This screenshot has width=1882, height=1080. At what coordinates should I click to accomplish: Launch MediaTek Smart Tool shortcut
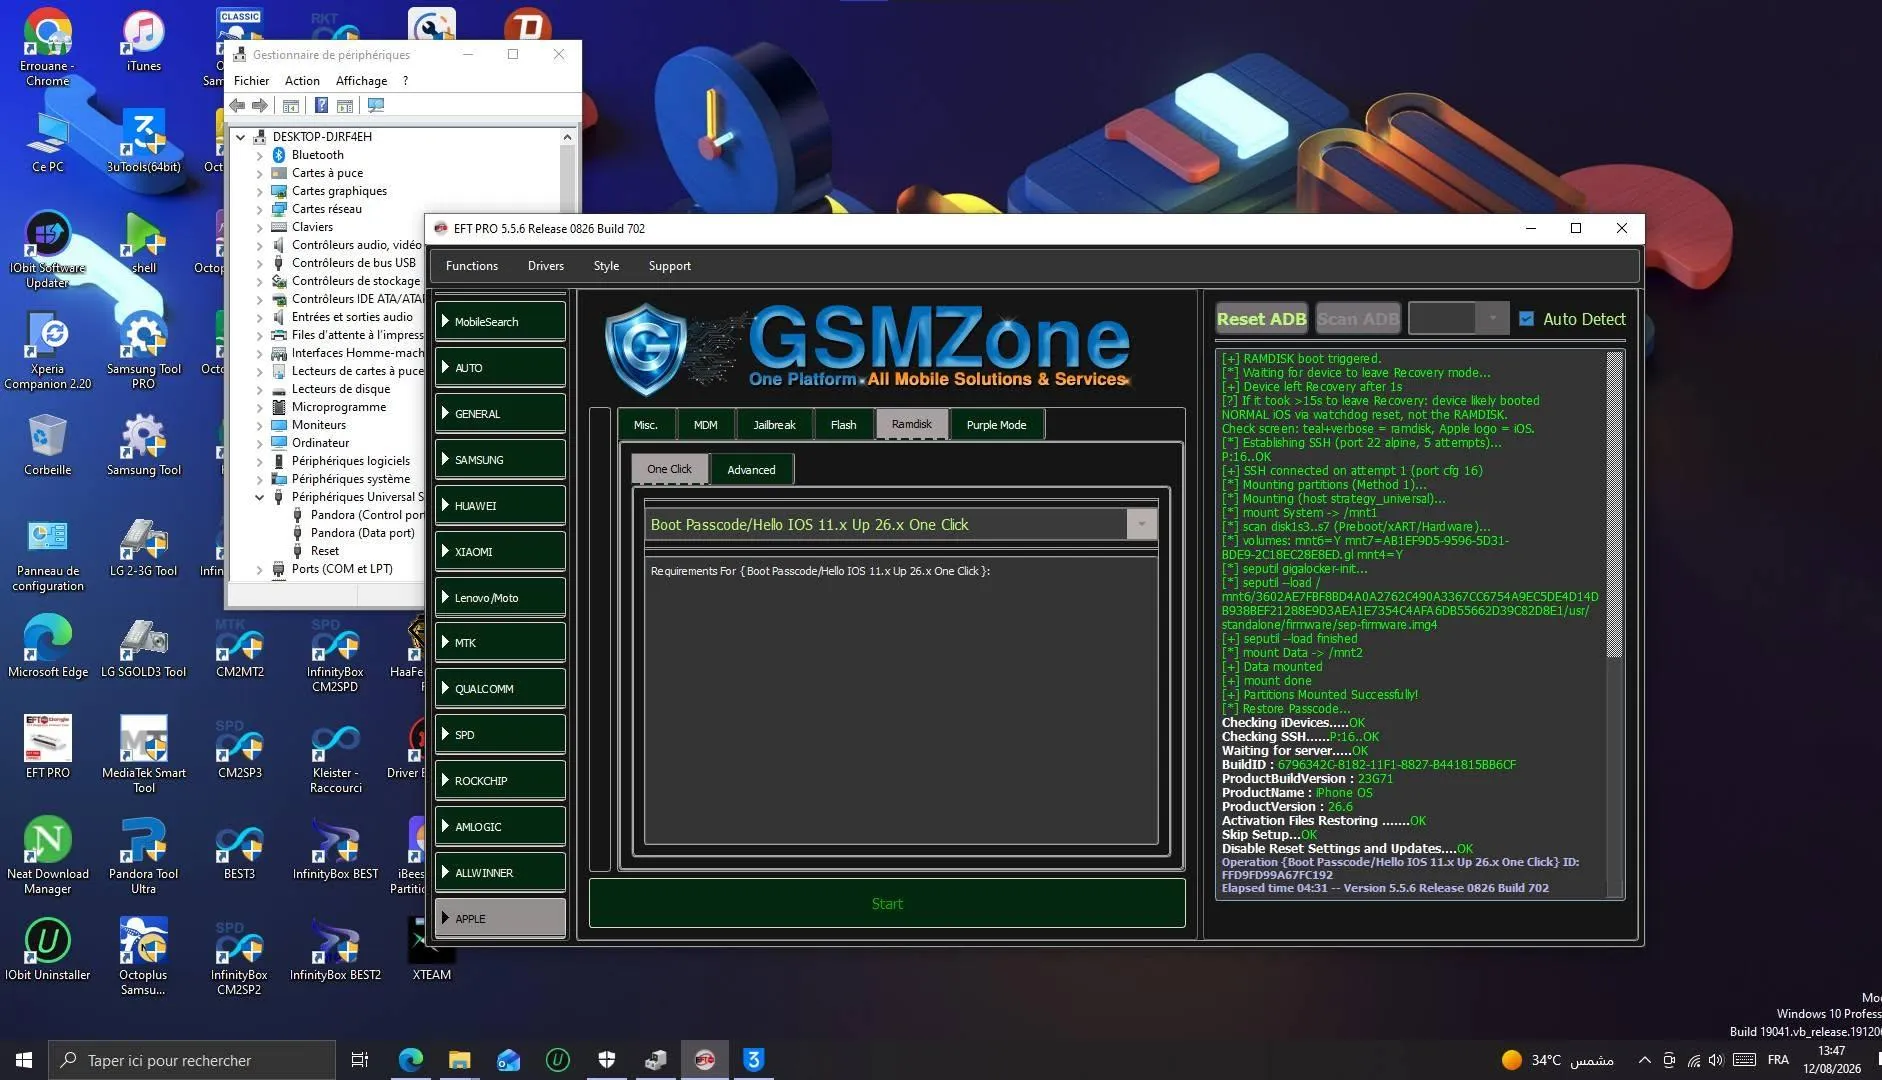coord(143,755)
